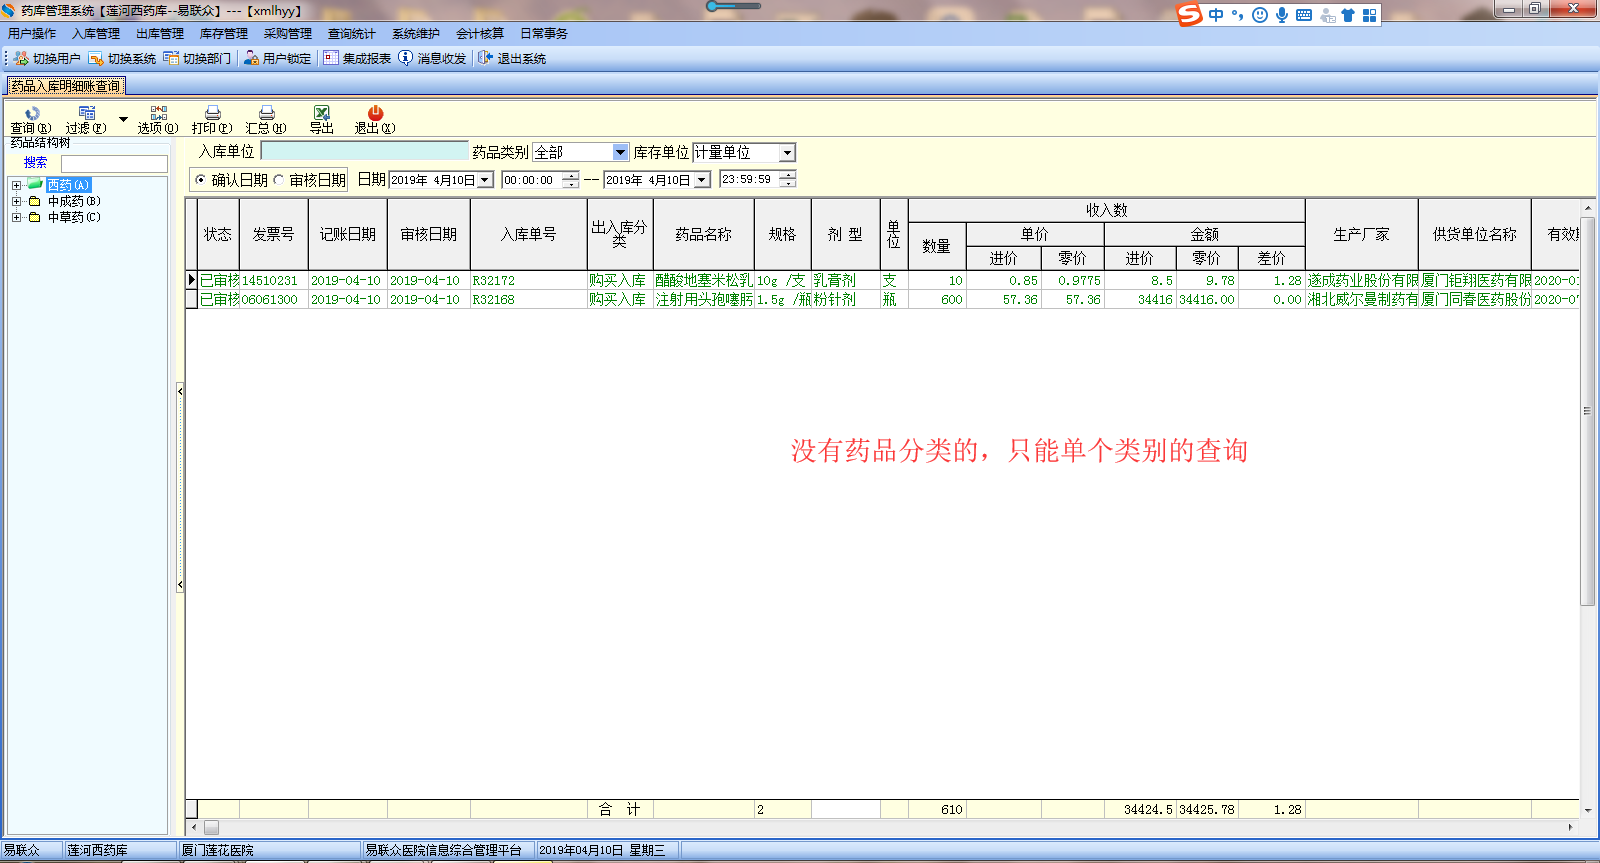Click the 切换用户 switch user icon
The height and width of the screenshot is (863, 1600).
(21, 58)
